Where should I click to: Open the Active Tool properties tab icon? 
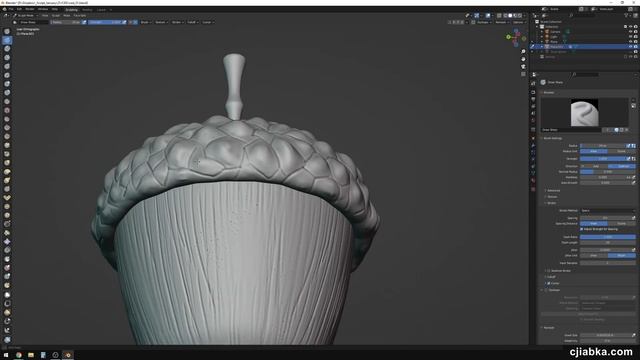(533, 83)
